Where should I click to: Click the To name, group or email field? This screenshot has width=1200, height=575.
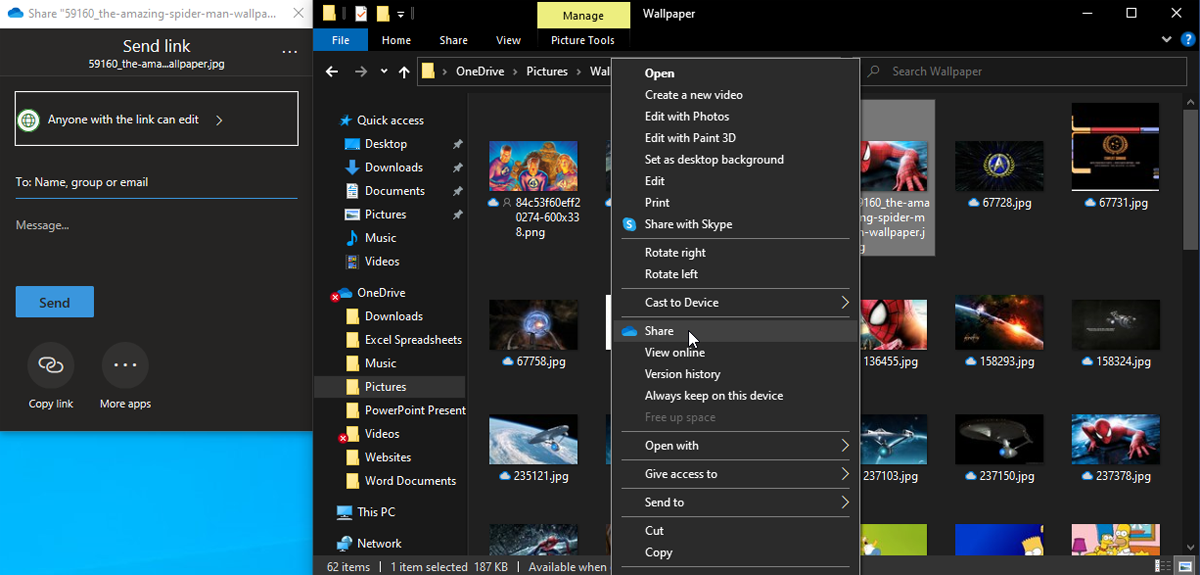(156, 183)
